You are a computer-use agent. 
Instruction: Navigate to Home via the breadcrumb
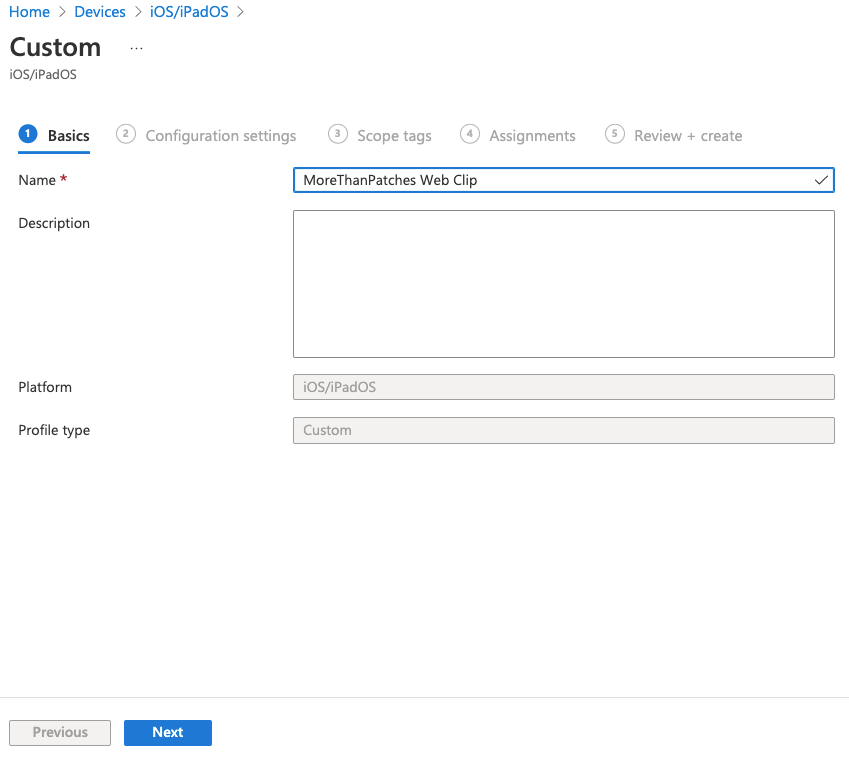coord(29,12)
